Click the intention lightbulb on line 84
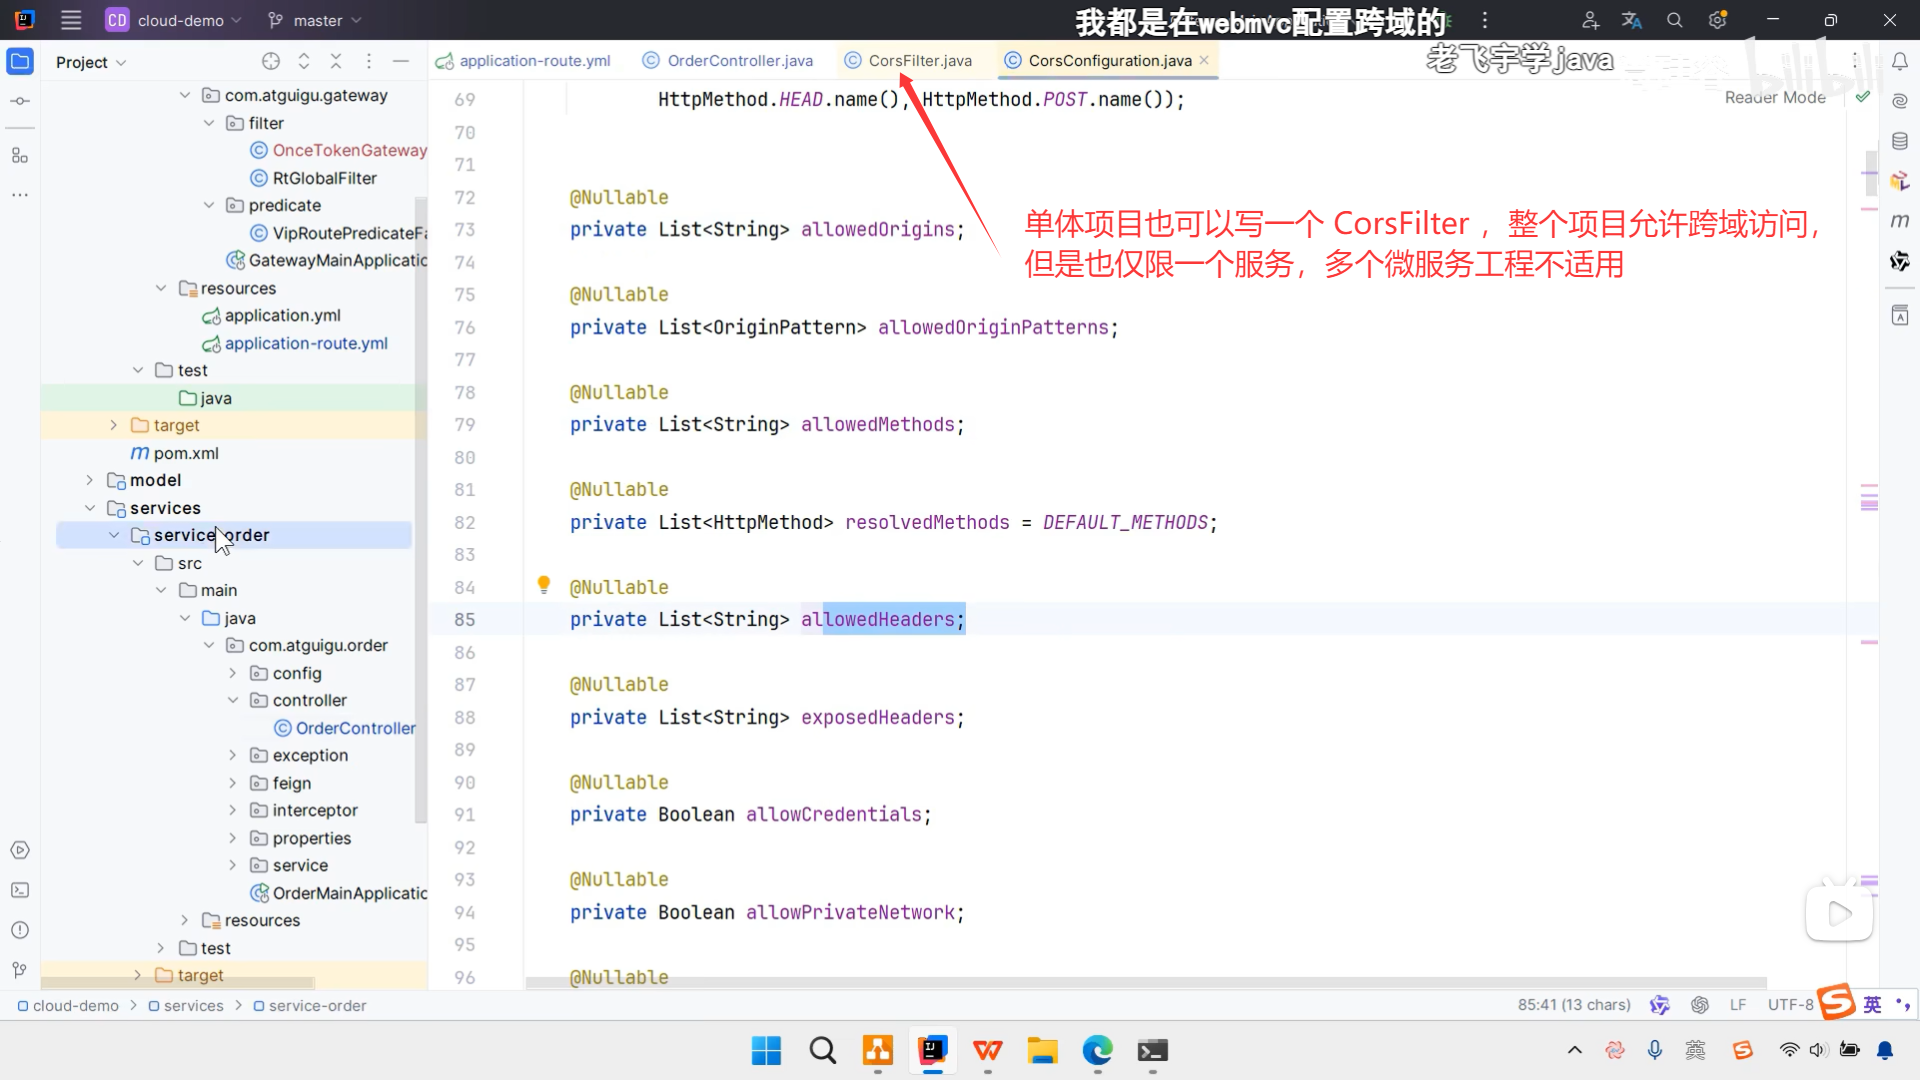 [544, 585]
